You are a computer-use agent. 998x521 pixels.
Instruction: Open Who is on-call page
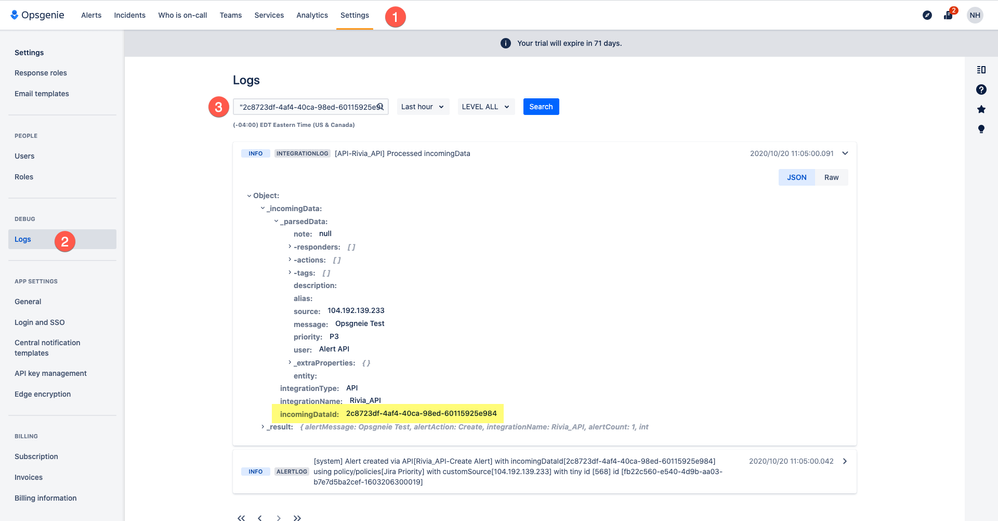click(x=183, y=15)
